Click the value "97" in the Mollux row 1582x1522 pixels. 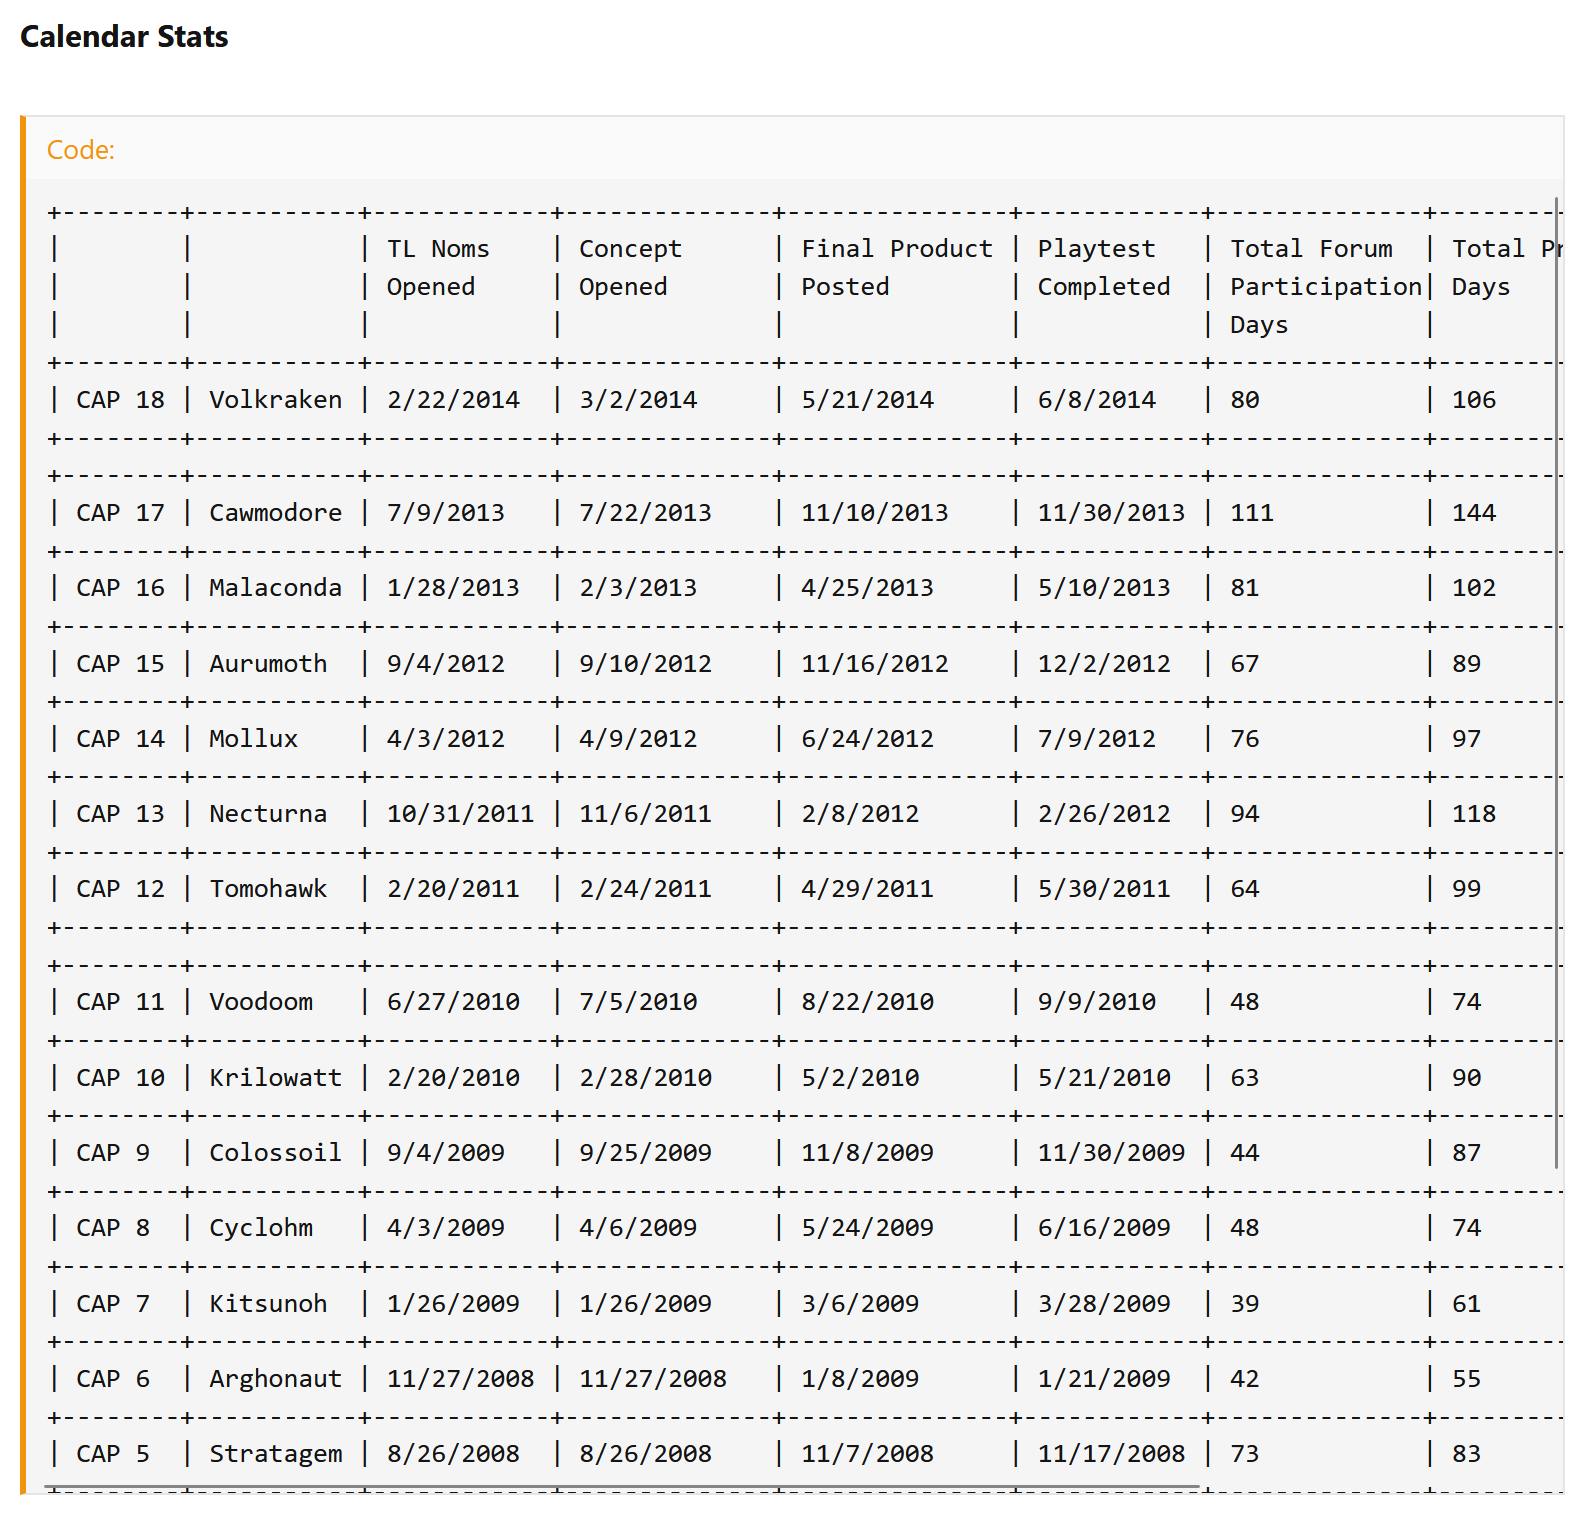click(1466, 739)
